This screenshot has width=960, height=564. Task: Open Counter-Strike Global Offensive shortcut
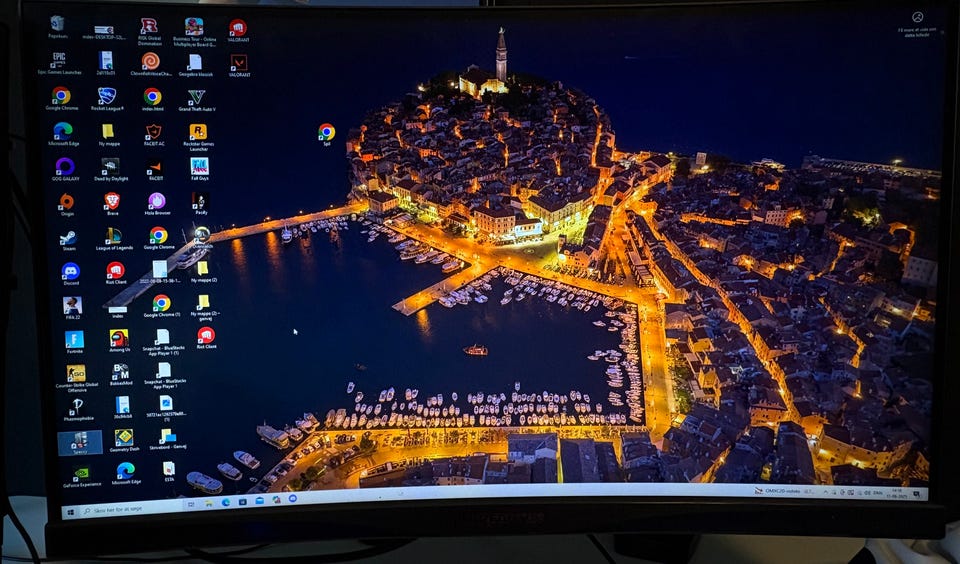click(77, 378)
